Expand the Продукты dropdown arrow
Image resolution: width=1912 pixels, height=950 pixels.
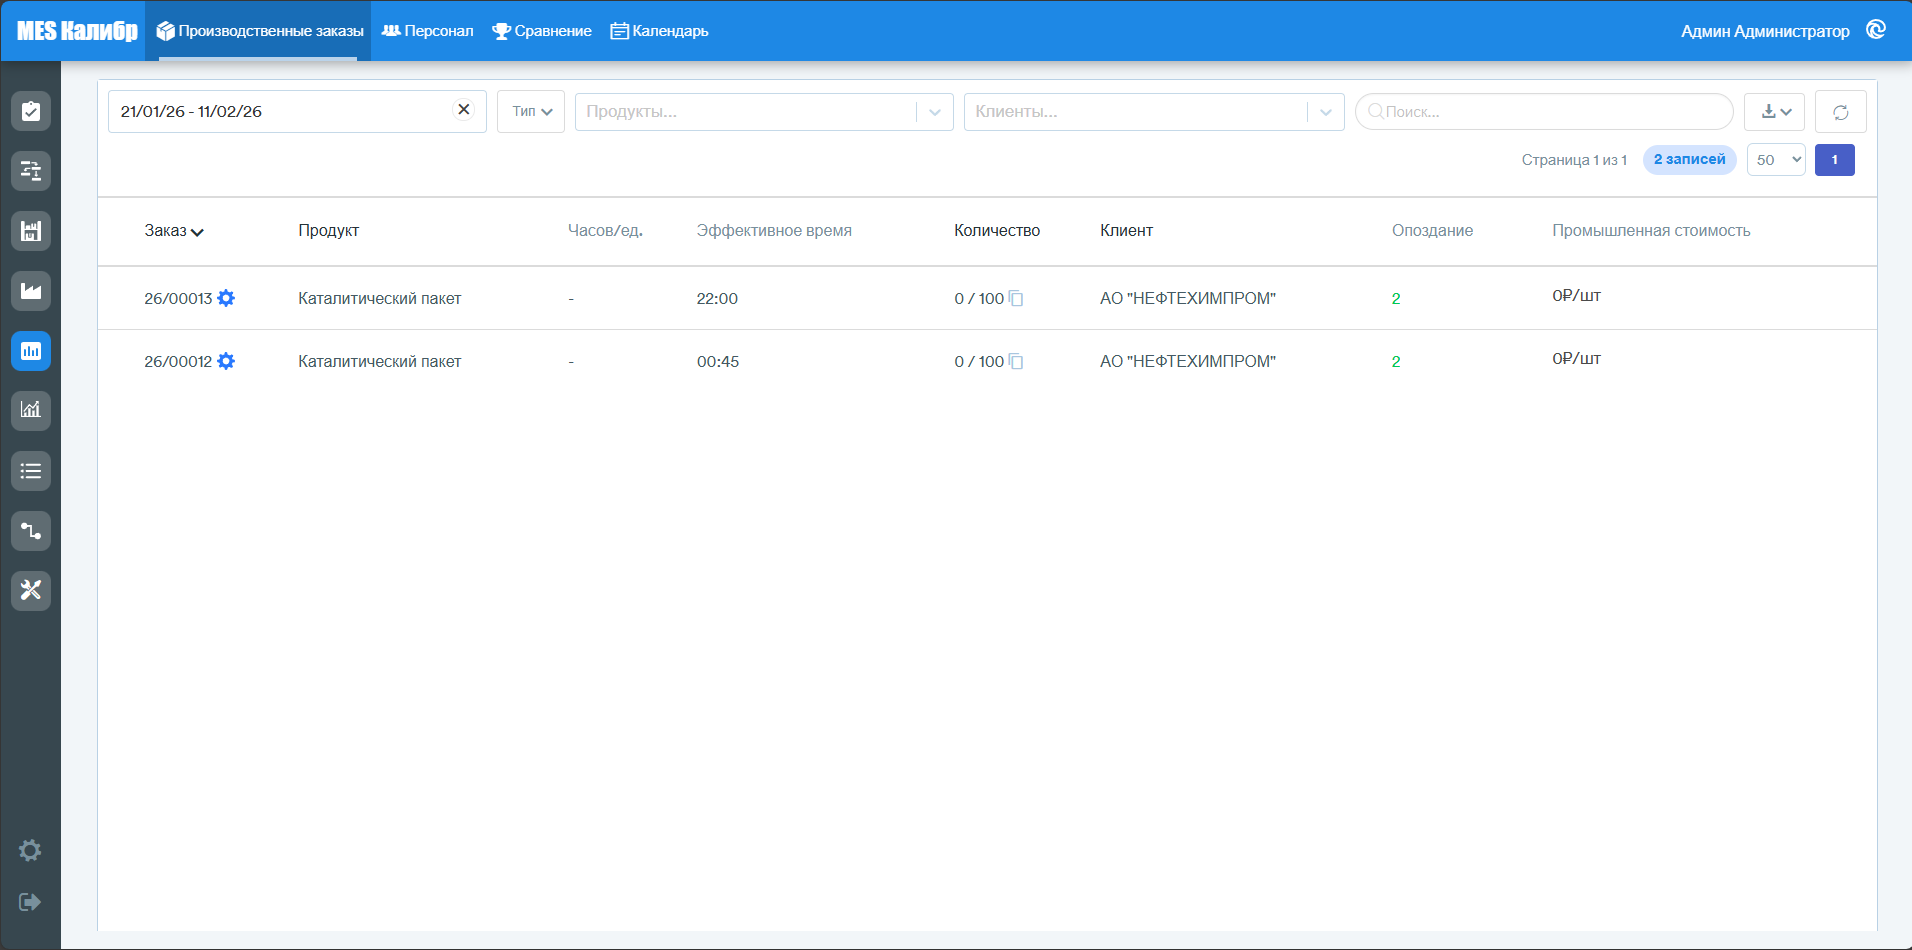tap(935, 112)
